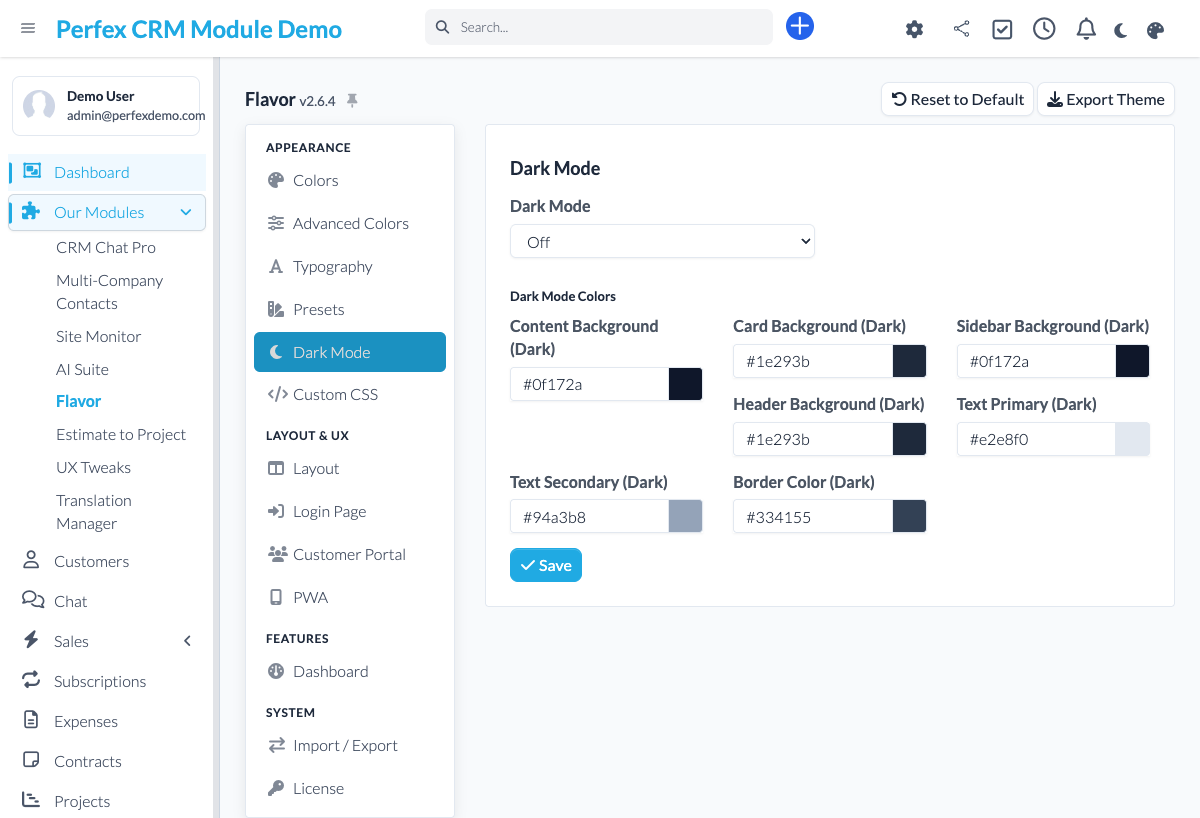Image resolution: width=1200 pixels, height=818 pixels.
Task: Expand the Sales submenu arrow
Action: point(187,641)
